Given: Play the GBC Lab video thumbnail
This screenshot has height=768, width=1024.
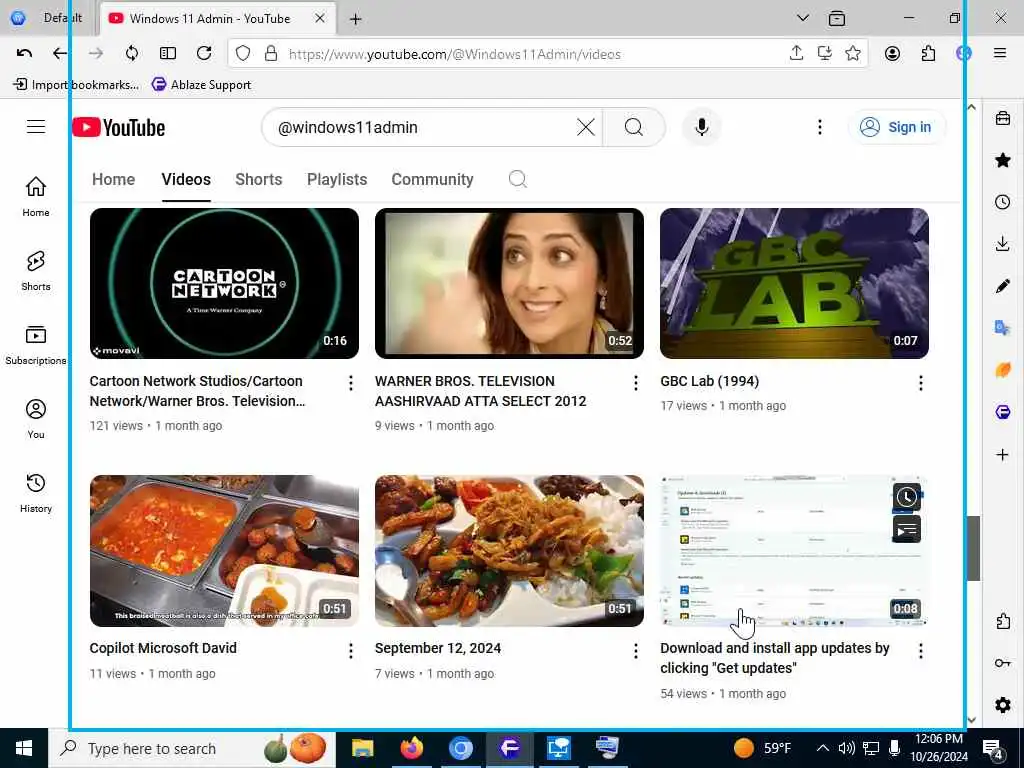Looking at the screenshot, I should tap(794, 283).
